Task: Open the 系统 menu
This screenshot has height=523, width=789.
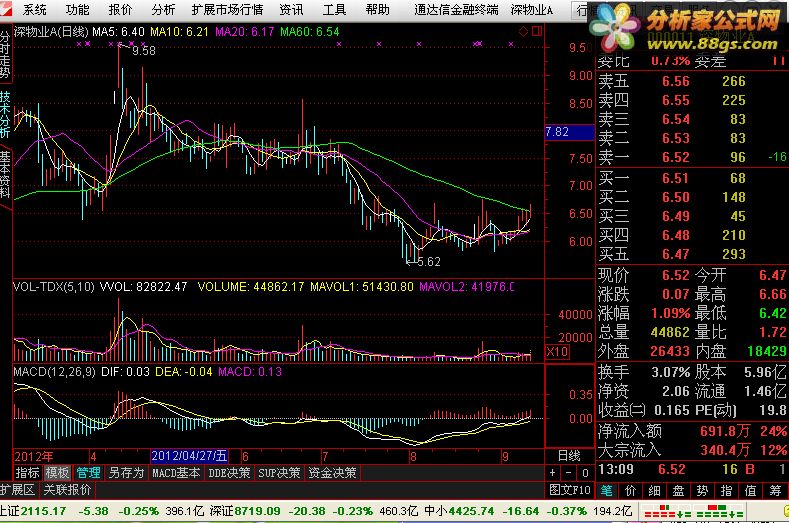Action: pyautogui.click(x=34, y=10)
